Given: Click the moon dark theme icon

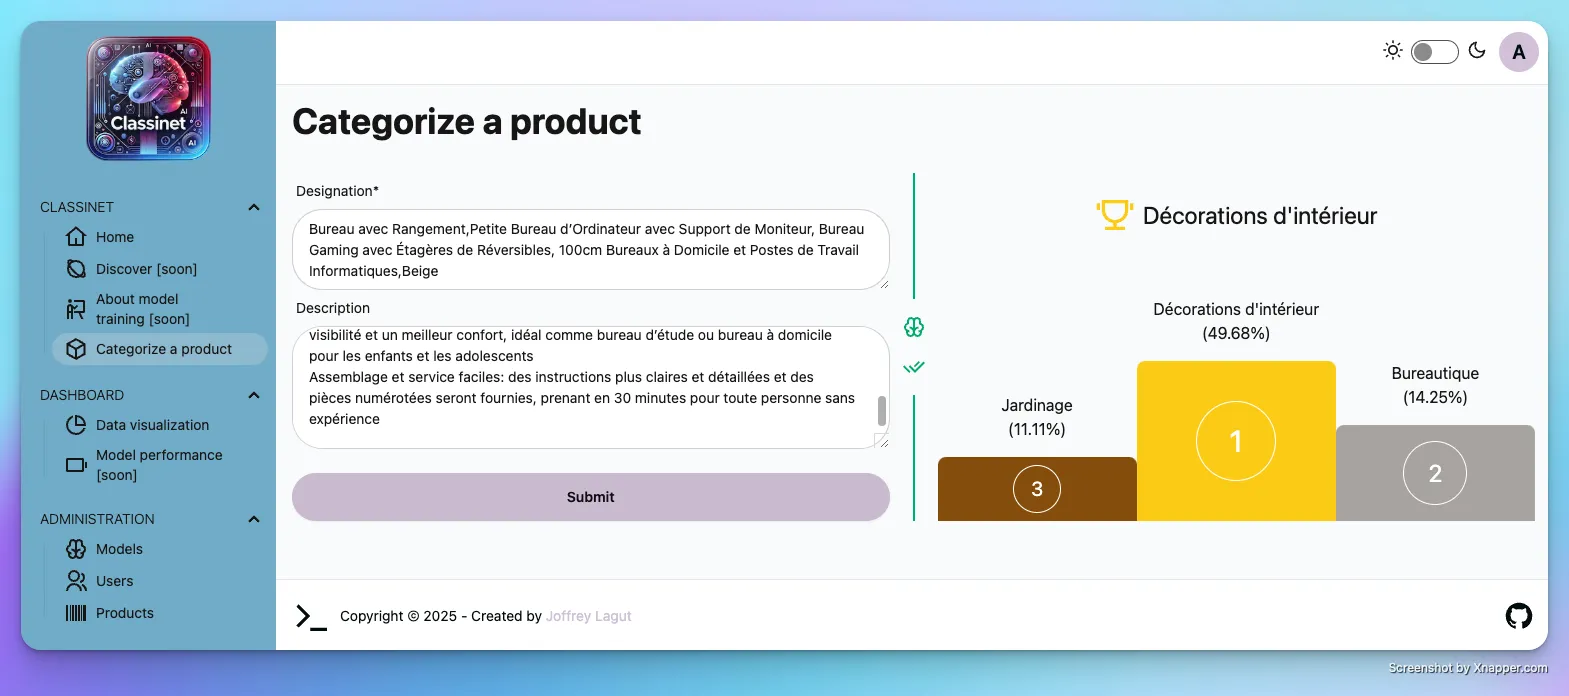Looking at the screenshot, I should (1477, 51).
